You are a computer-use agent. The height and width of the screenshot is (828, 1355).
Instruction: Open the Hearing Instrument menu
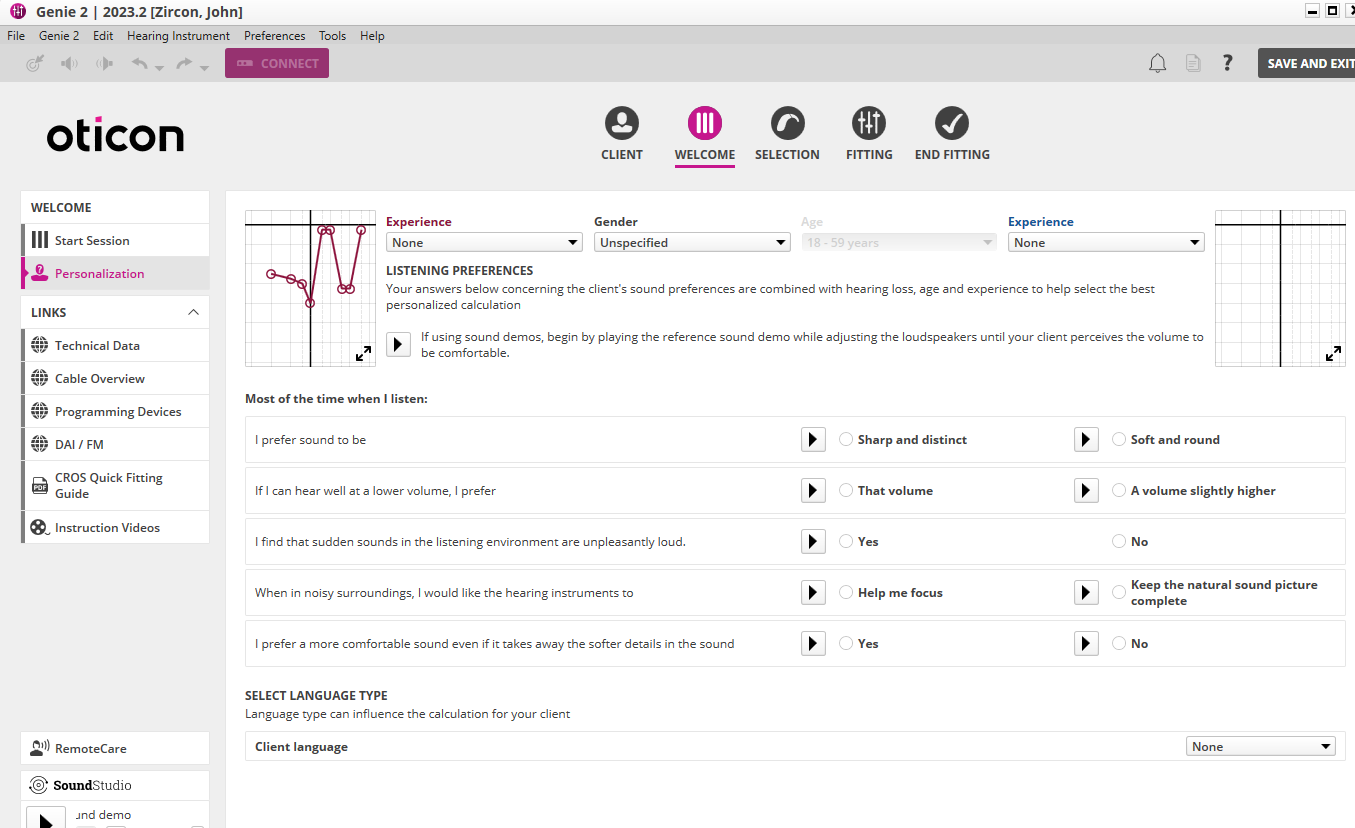click(x=178, y=36)
